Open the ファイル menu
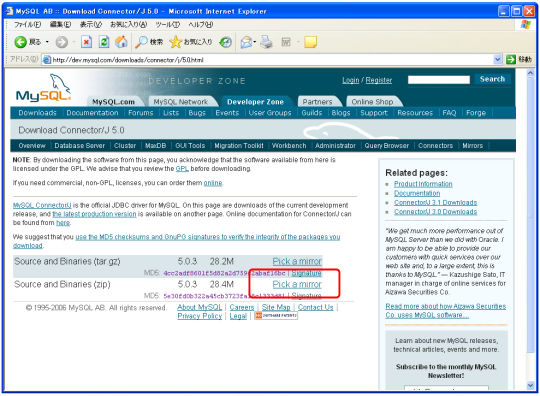Viewport: 540px width, 396px height. click(x=27, y=24)
